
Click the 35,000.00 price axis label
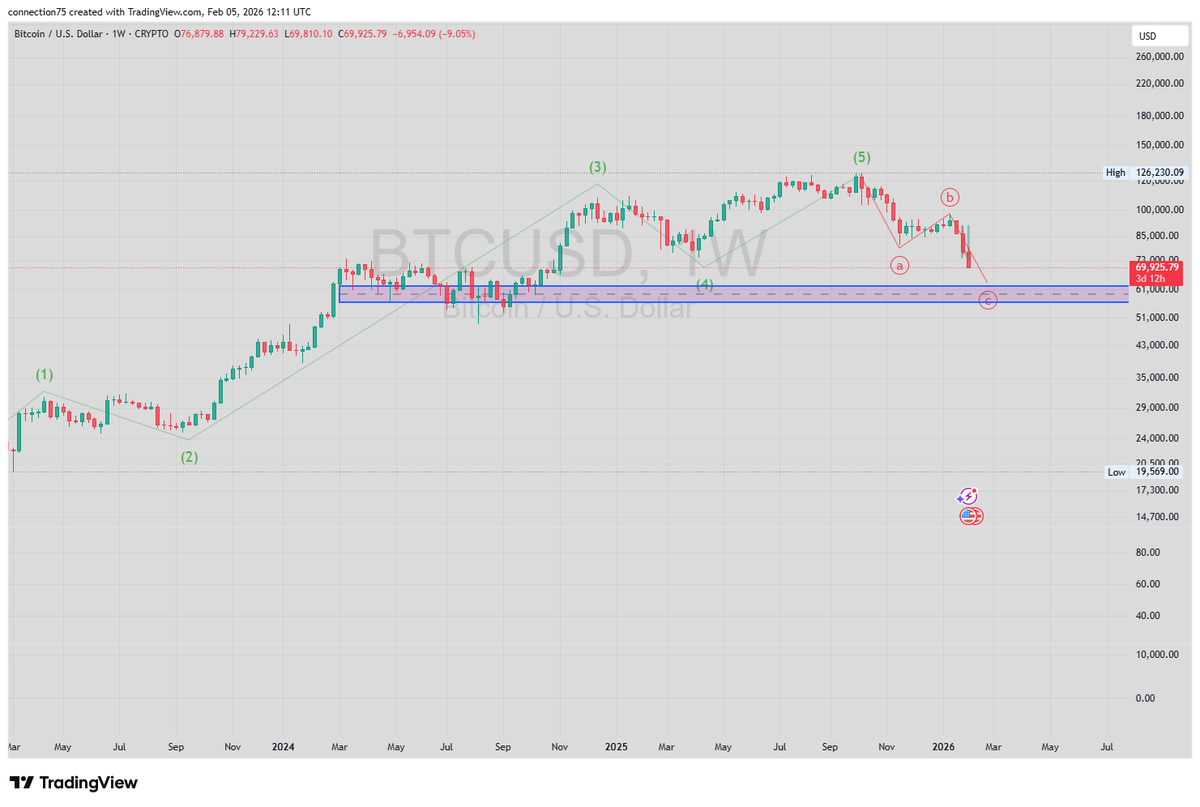[1158, 378]
